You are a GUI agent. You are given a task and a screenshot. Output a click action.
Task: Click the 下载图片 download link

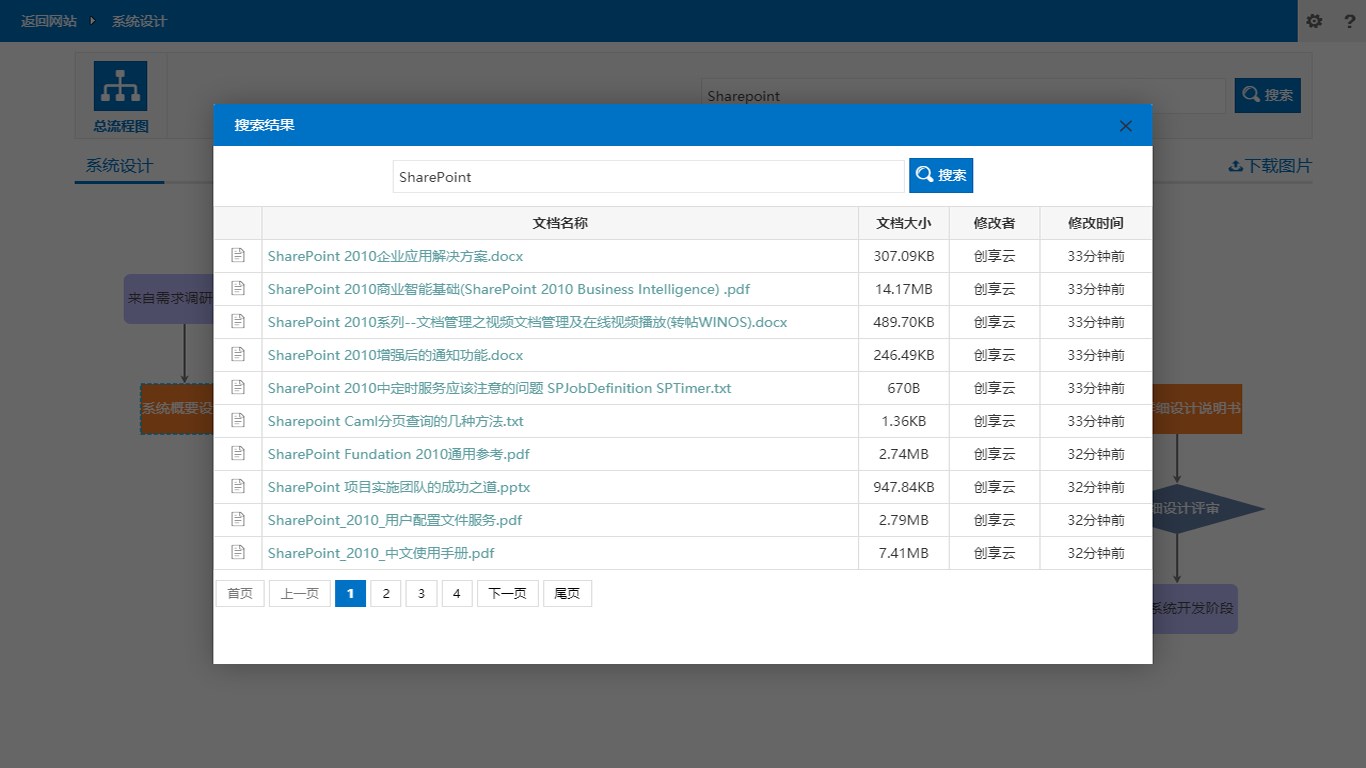pyautogui.click(x=1270, y=166)
